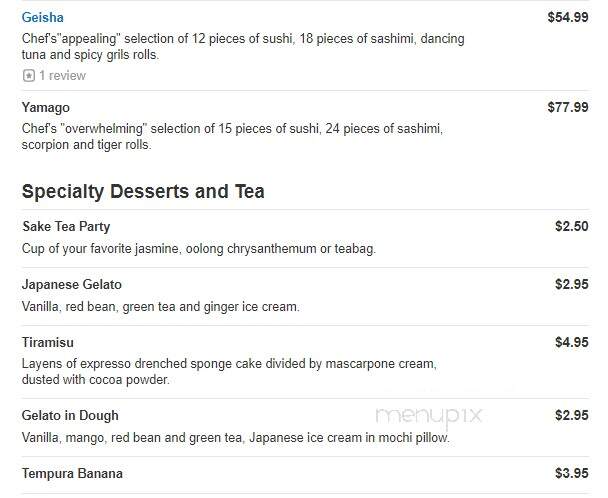
Task: Click the menupix watermark logo
Action: 429,416
